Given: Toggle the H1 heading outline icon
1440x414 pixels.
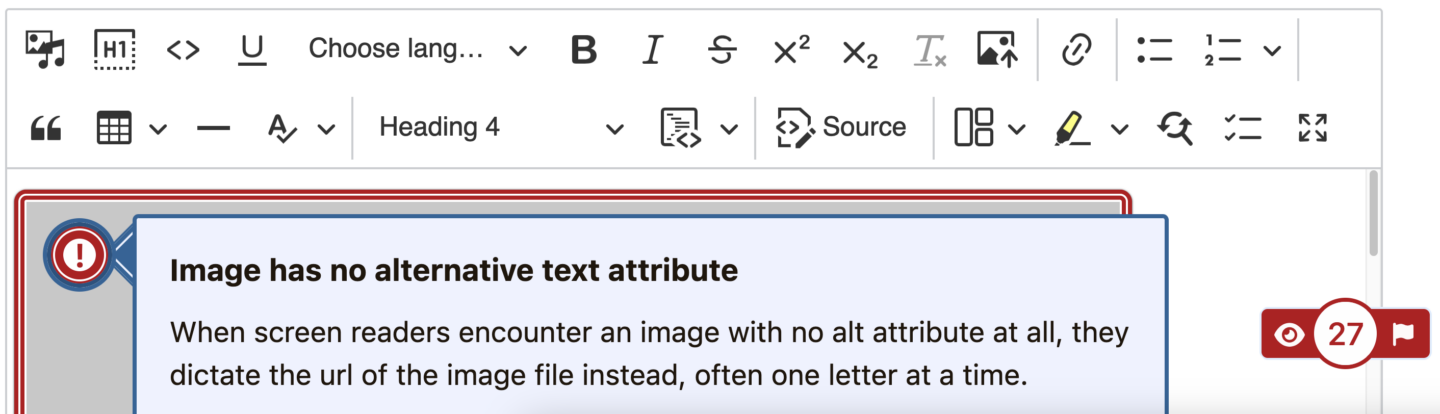Looking at the screenshot, I should [115, 50].
